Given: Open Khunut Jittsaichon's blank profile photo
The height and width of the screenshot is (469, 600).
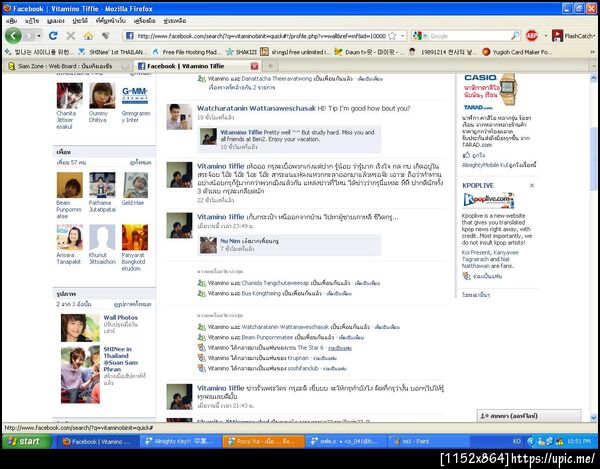Looking at the screenshot, I should [x=102, y=237].
